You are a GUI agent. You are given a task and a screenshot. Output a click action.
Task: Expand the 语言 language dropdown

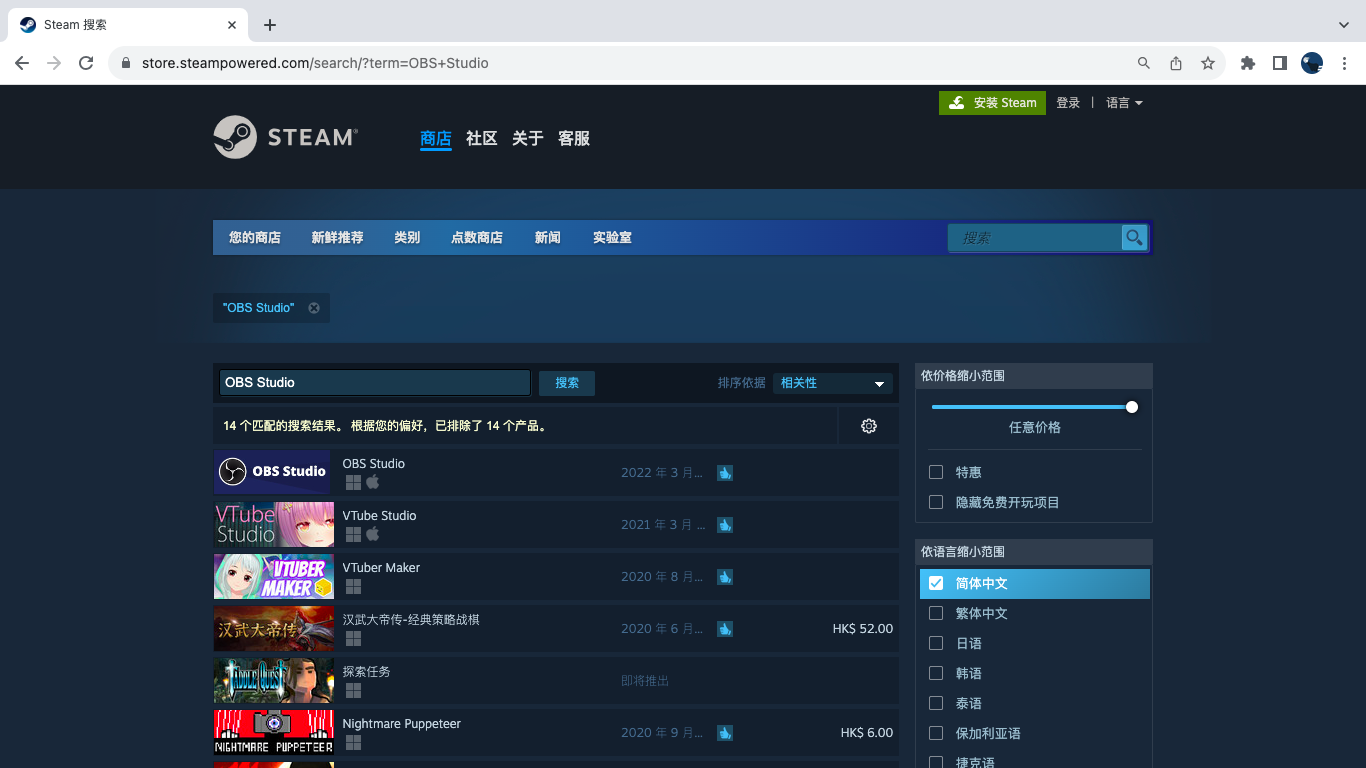(x=1124, y=103)
